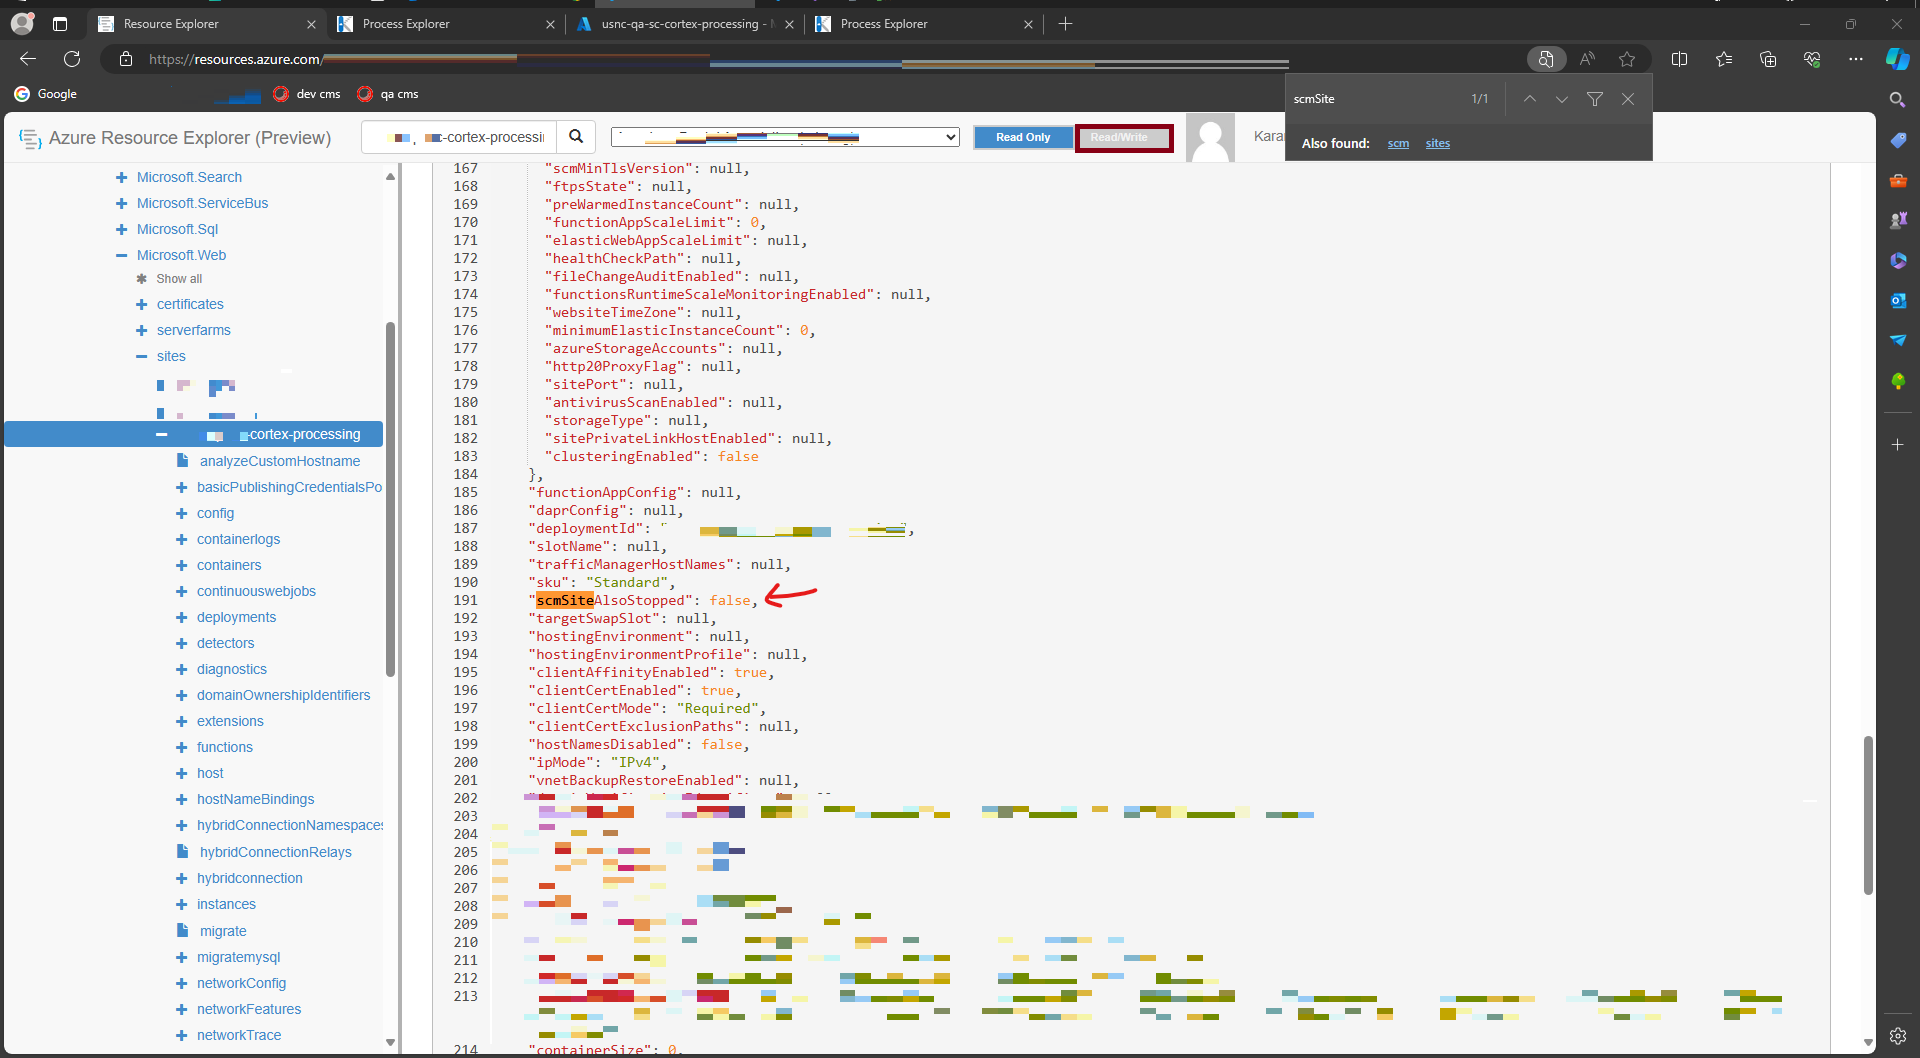1920x1058 pixels.
Task: Open the sidebar Drop paper-plane icon
Action: click(1898, 340)
